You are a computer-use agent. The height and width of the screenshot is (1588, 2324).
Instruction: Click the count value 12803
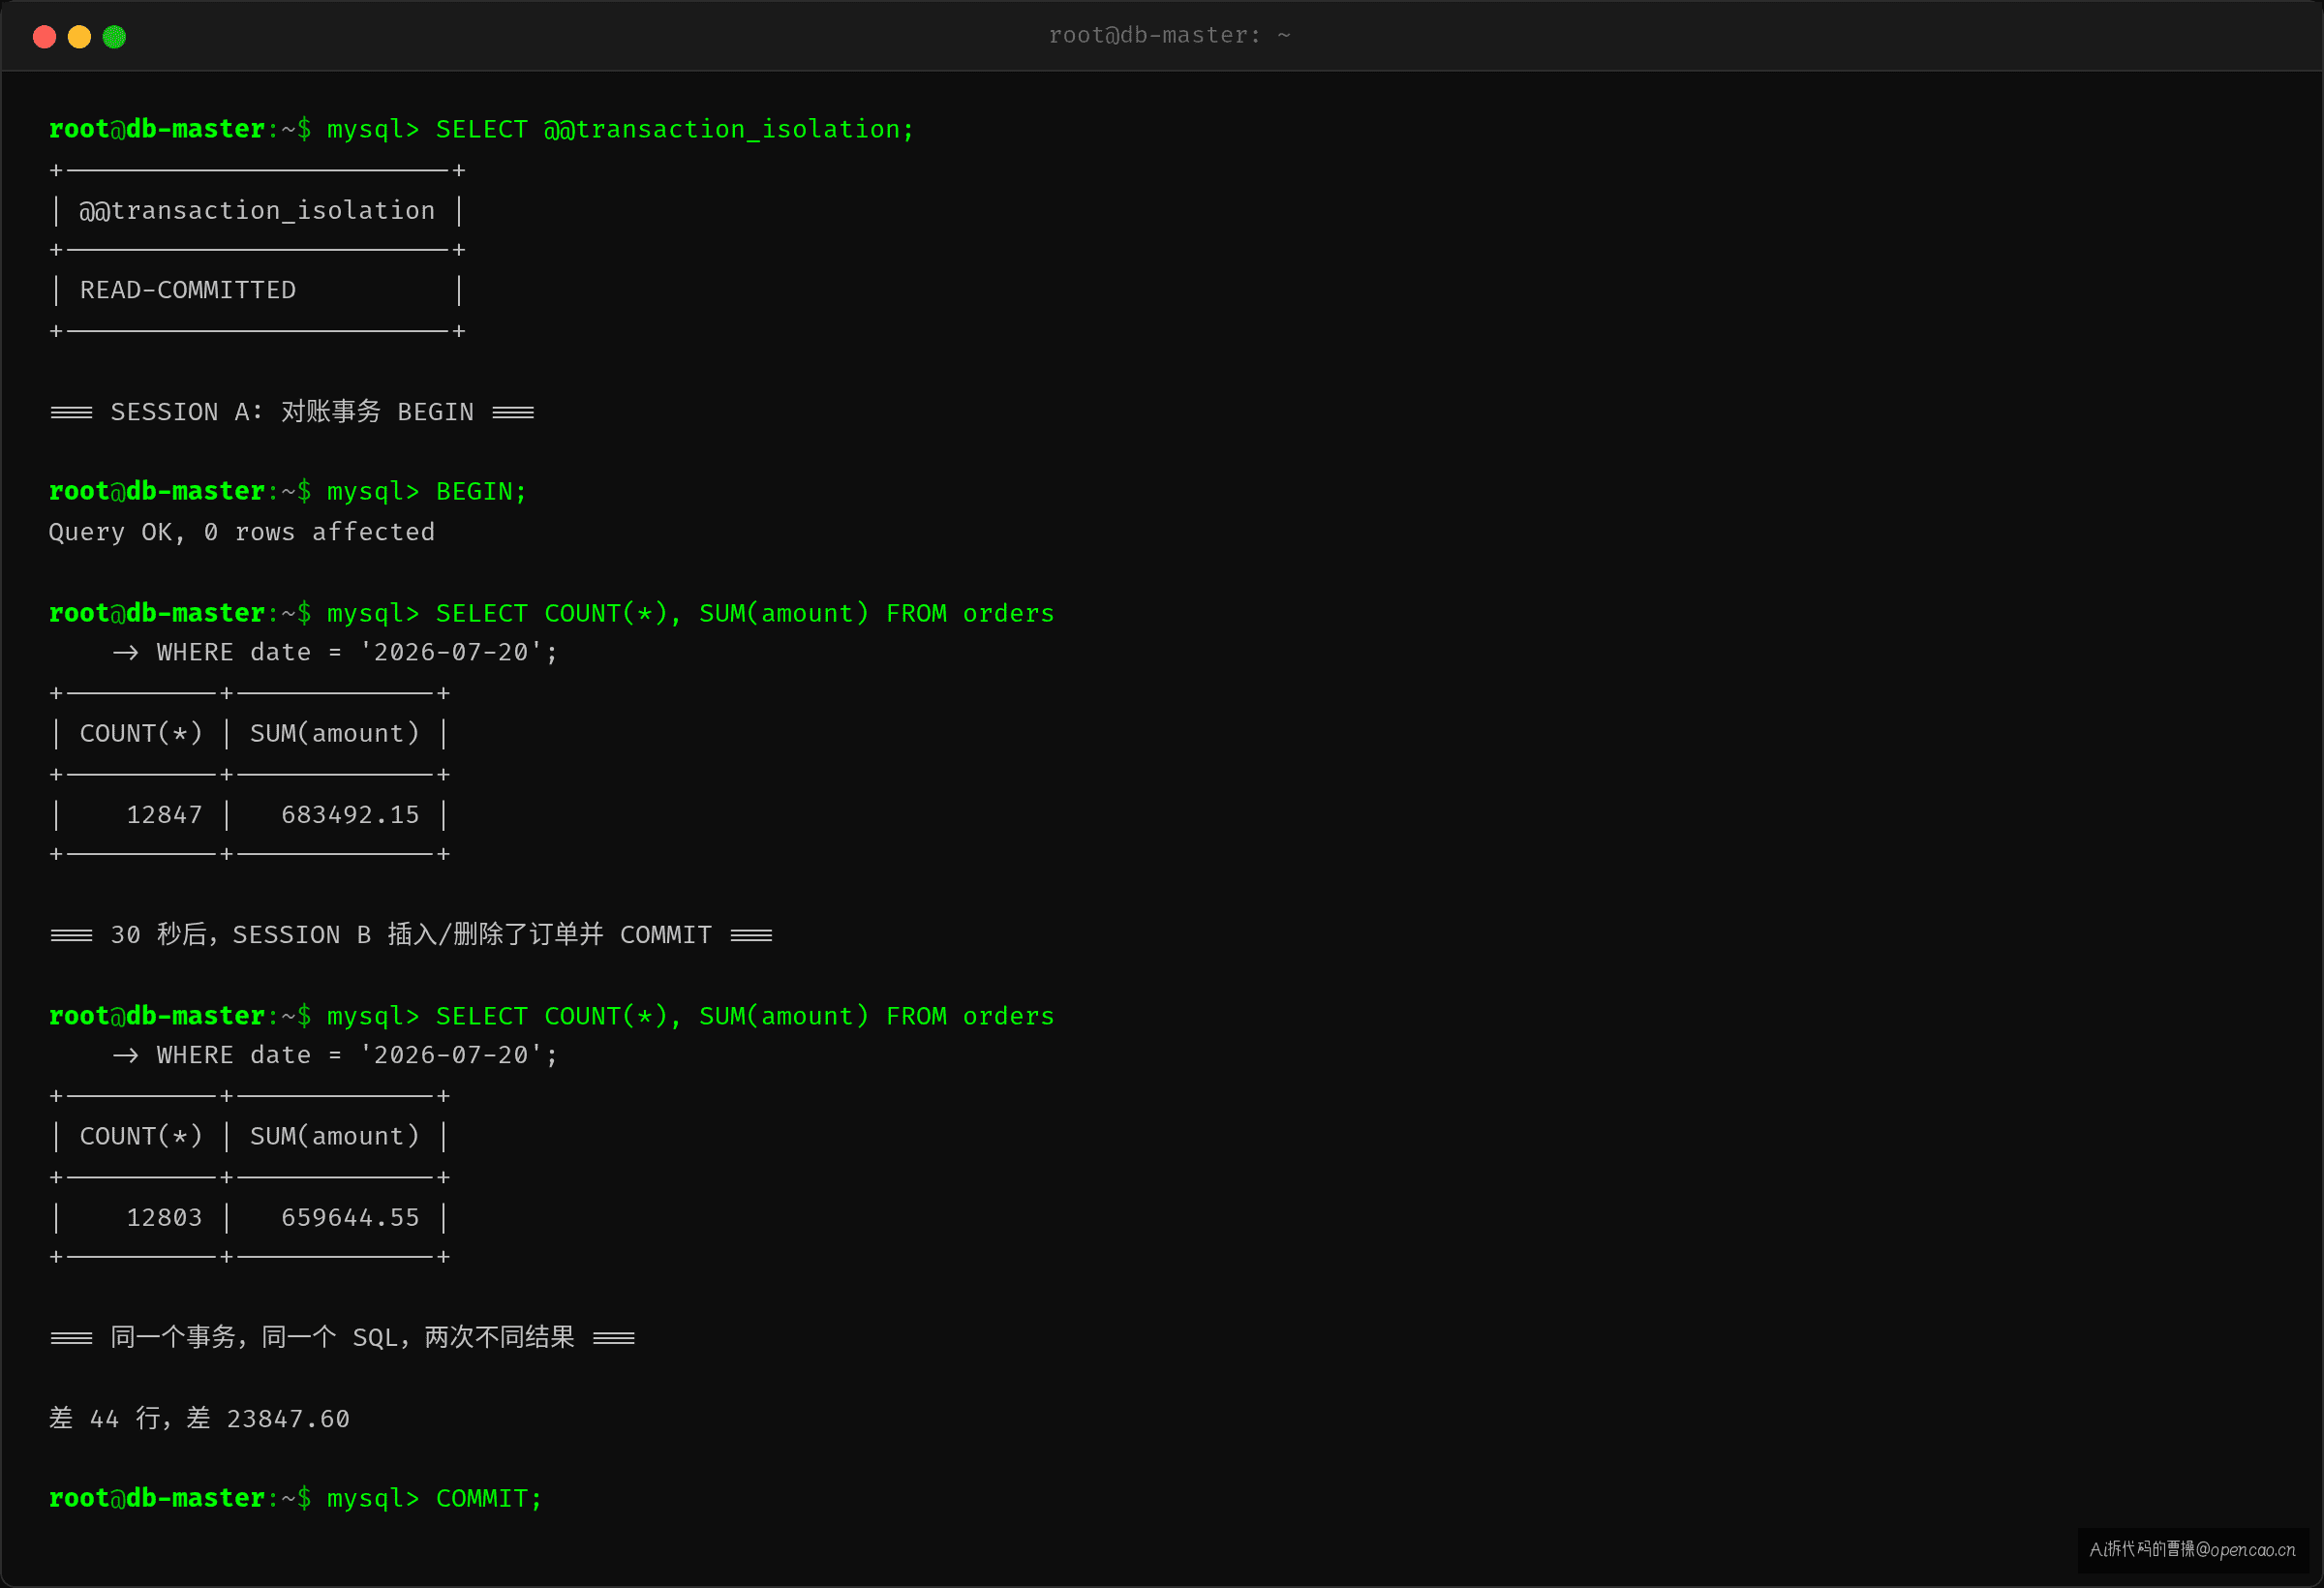click(x=164, y=1218)
